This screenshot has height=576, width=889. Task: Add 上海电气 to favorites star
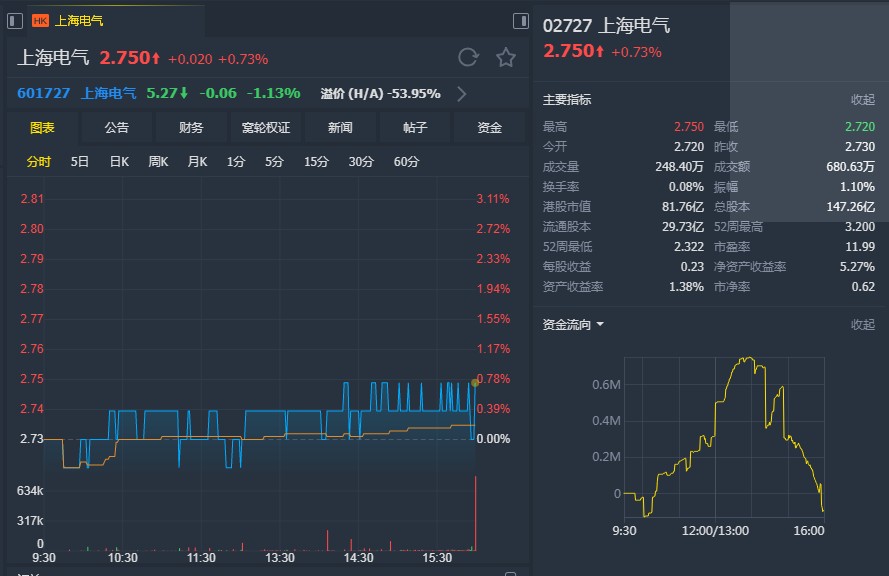point(506,57)
